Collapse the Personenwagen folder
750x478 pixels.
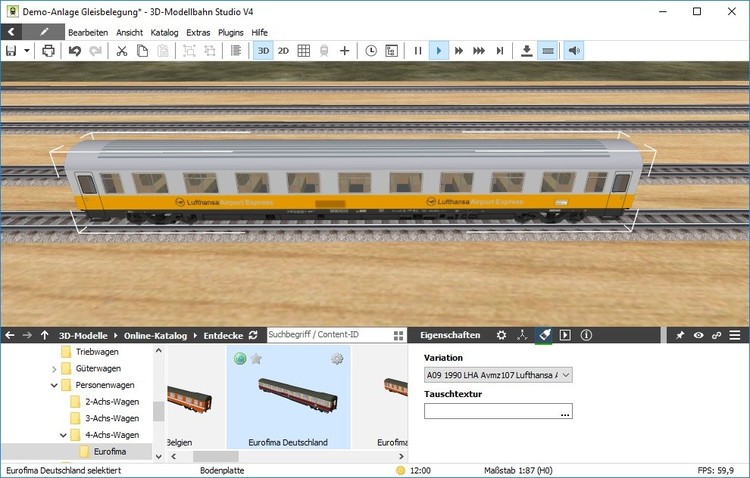[x=54, y=385]
